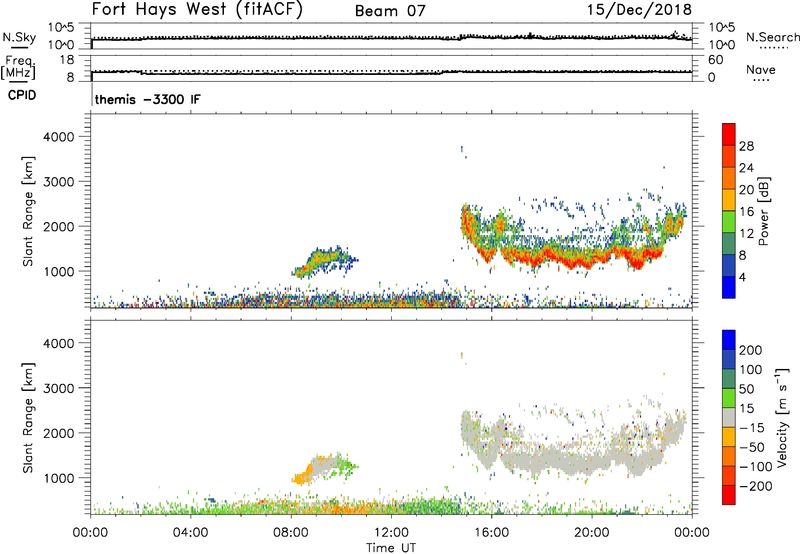The width and height of the screenshot is (800, 554).
Task: Select the 'Time UT' axis title
Action: [x=391, y=548]
